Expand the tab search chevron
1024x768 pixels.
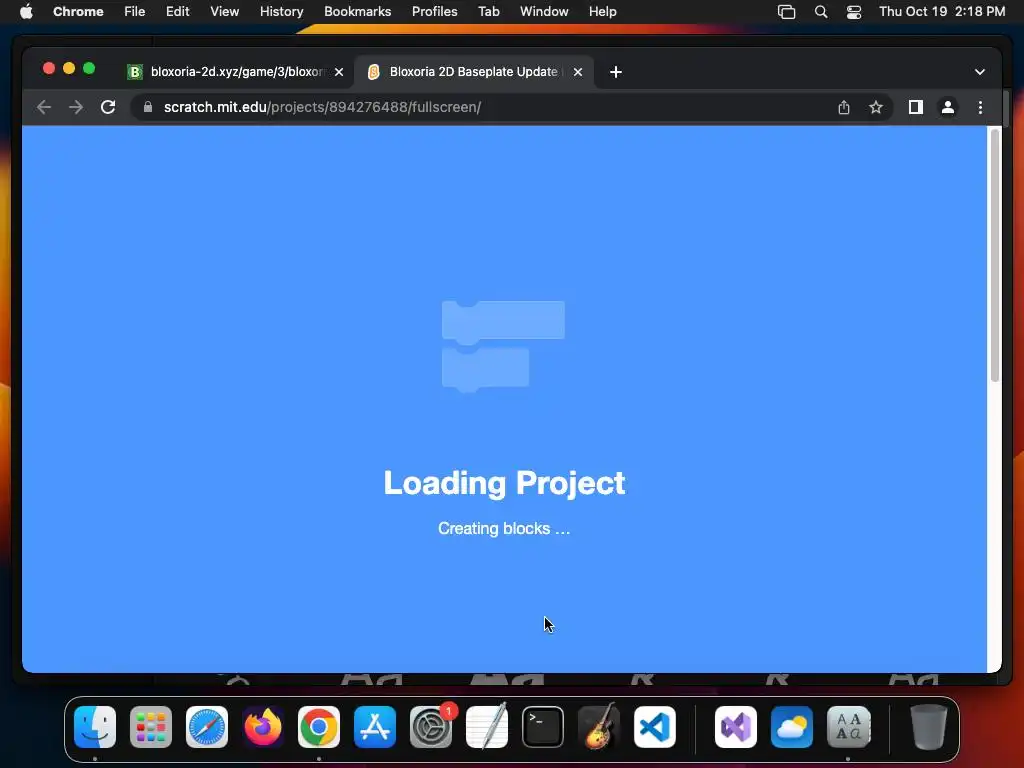coord(980,72)
